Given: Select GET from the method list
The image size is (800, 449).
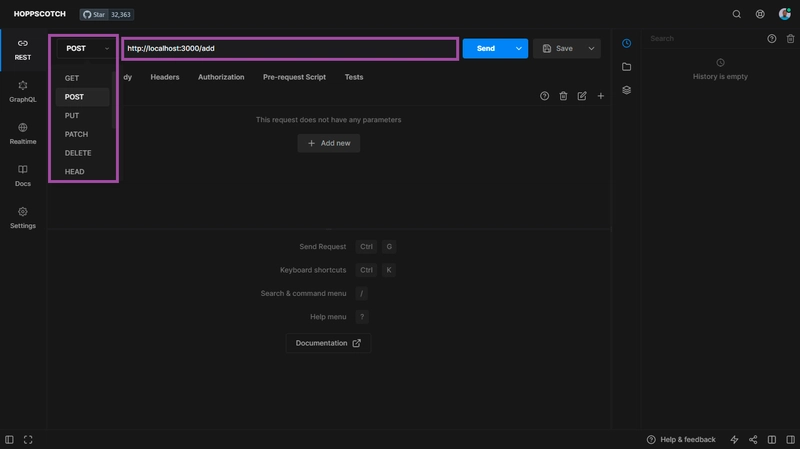Looking at the screenshot, I should coord(83,78).
